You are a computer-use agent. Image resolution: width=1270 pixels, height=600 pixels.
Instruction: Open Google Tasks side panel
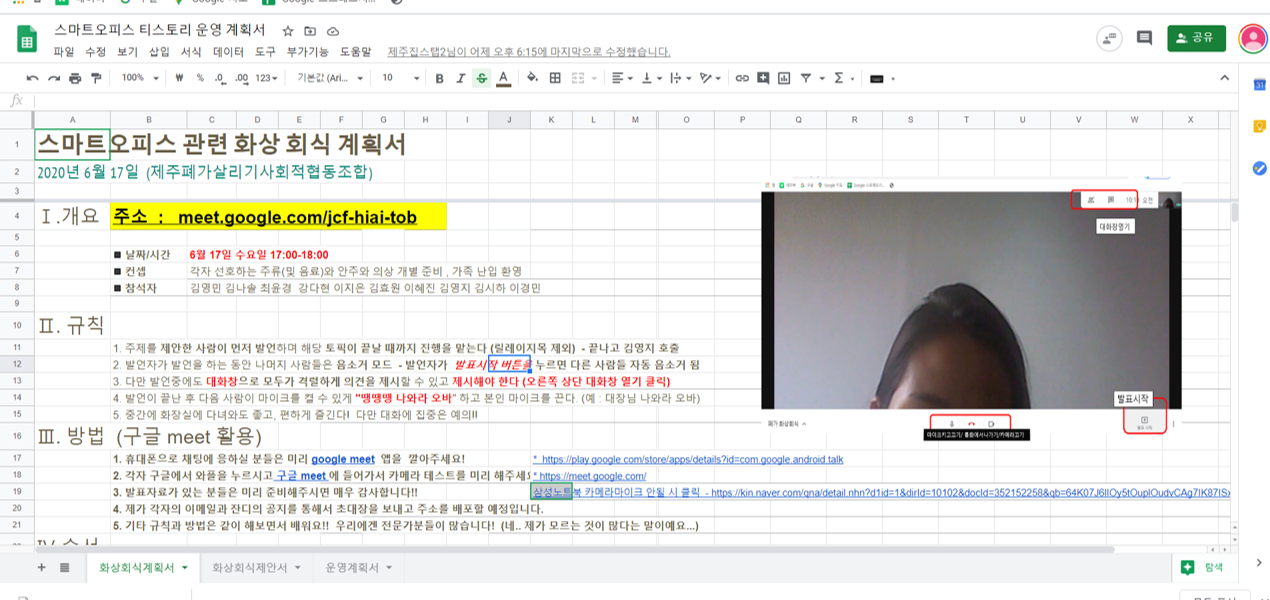coord(1260,168)
